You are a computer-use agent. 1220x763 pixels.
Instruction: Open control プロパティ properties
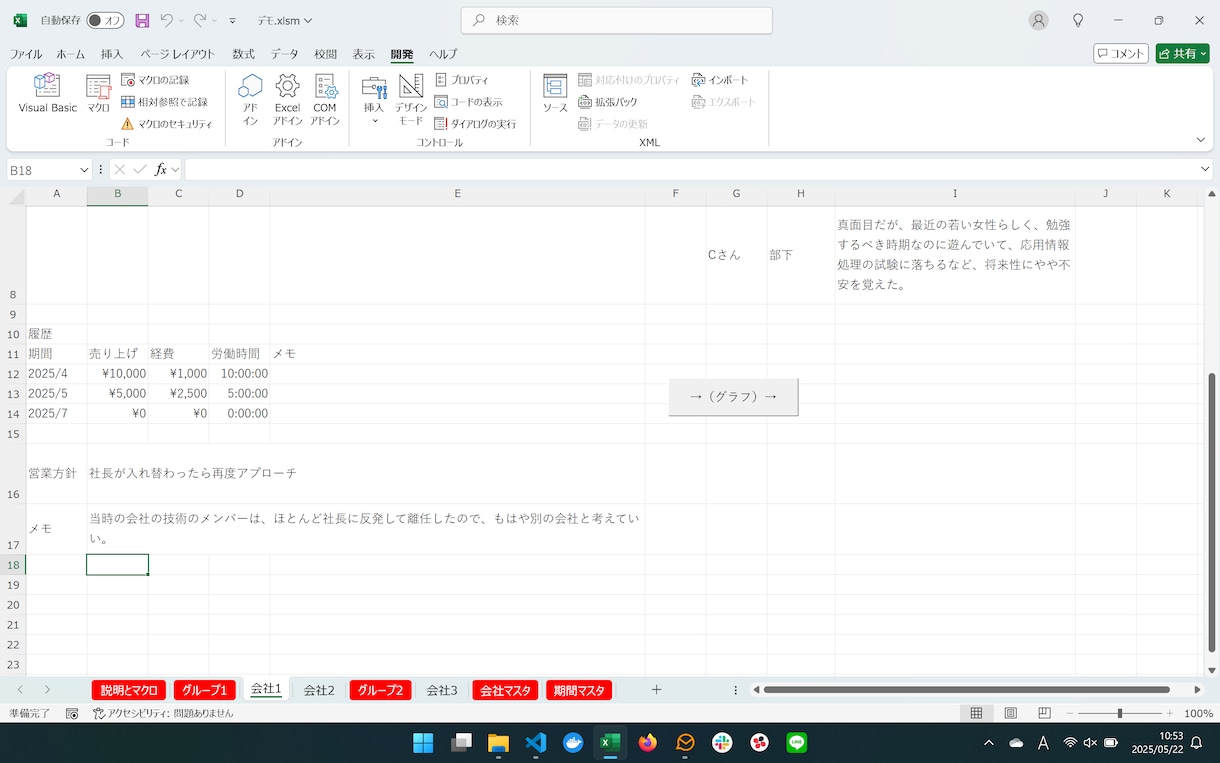point(462,80)
